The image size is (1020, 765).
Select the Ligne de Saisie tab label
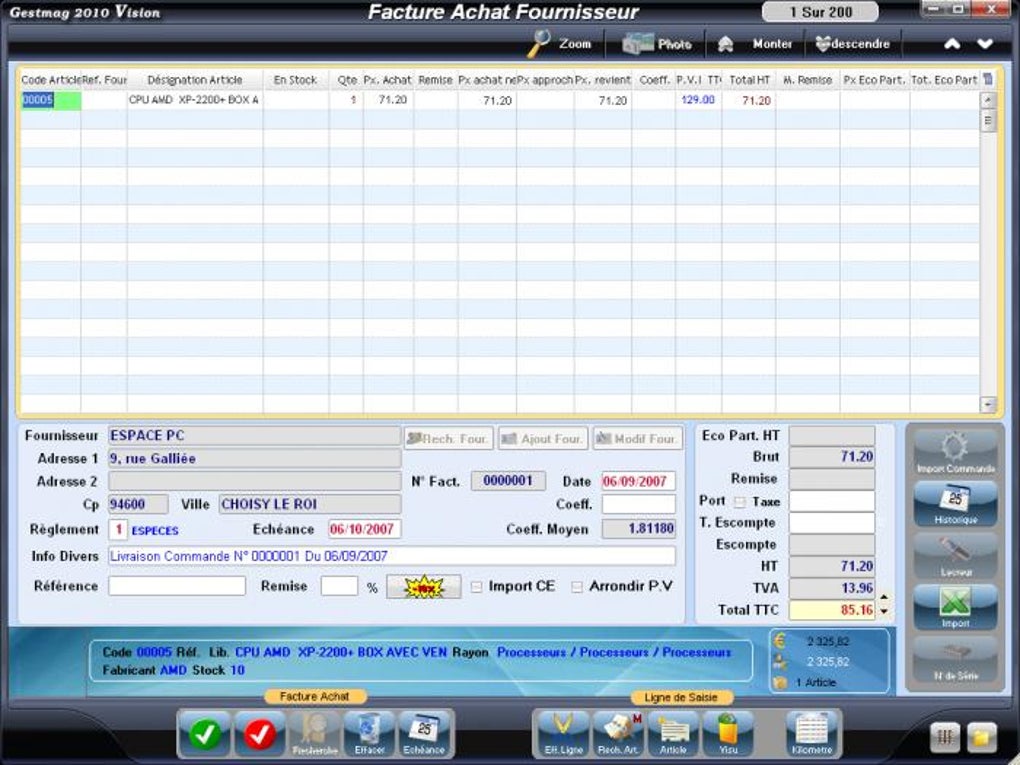(681, 697)
